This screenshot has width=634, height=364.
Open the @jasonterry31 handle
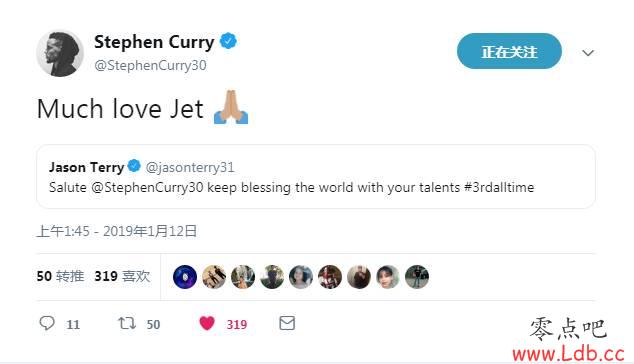click(190, 167)
